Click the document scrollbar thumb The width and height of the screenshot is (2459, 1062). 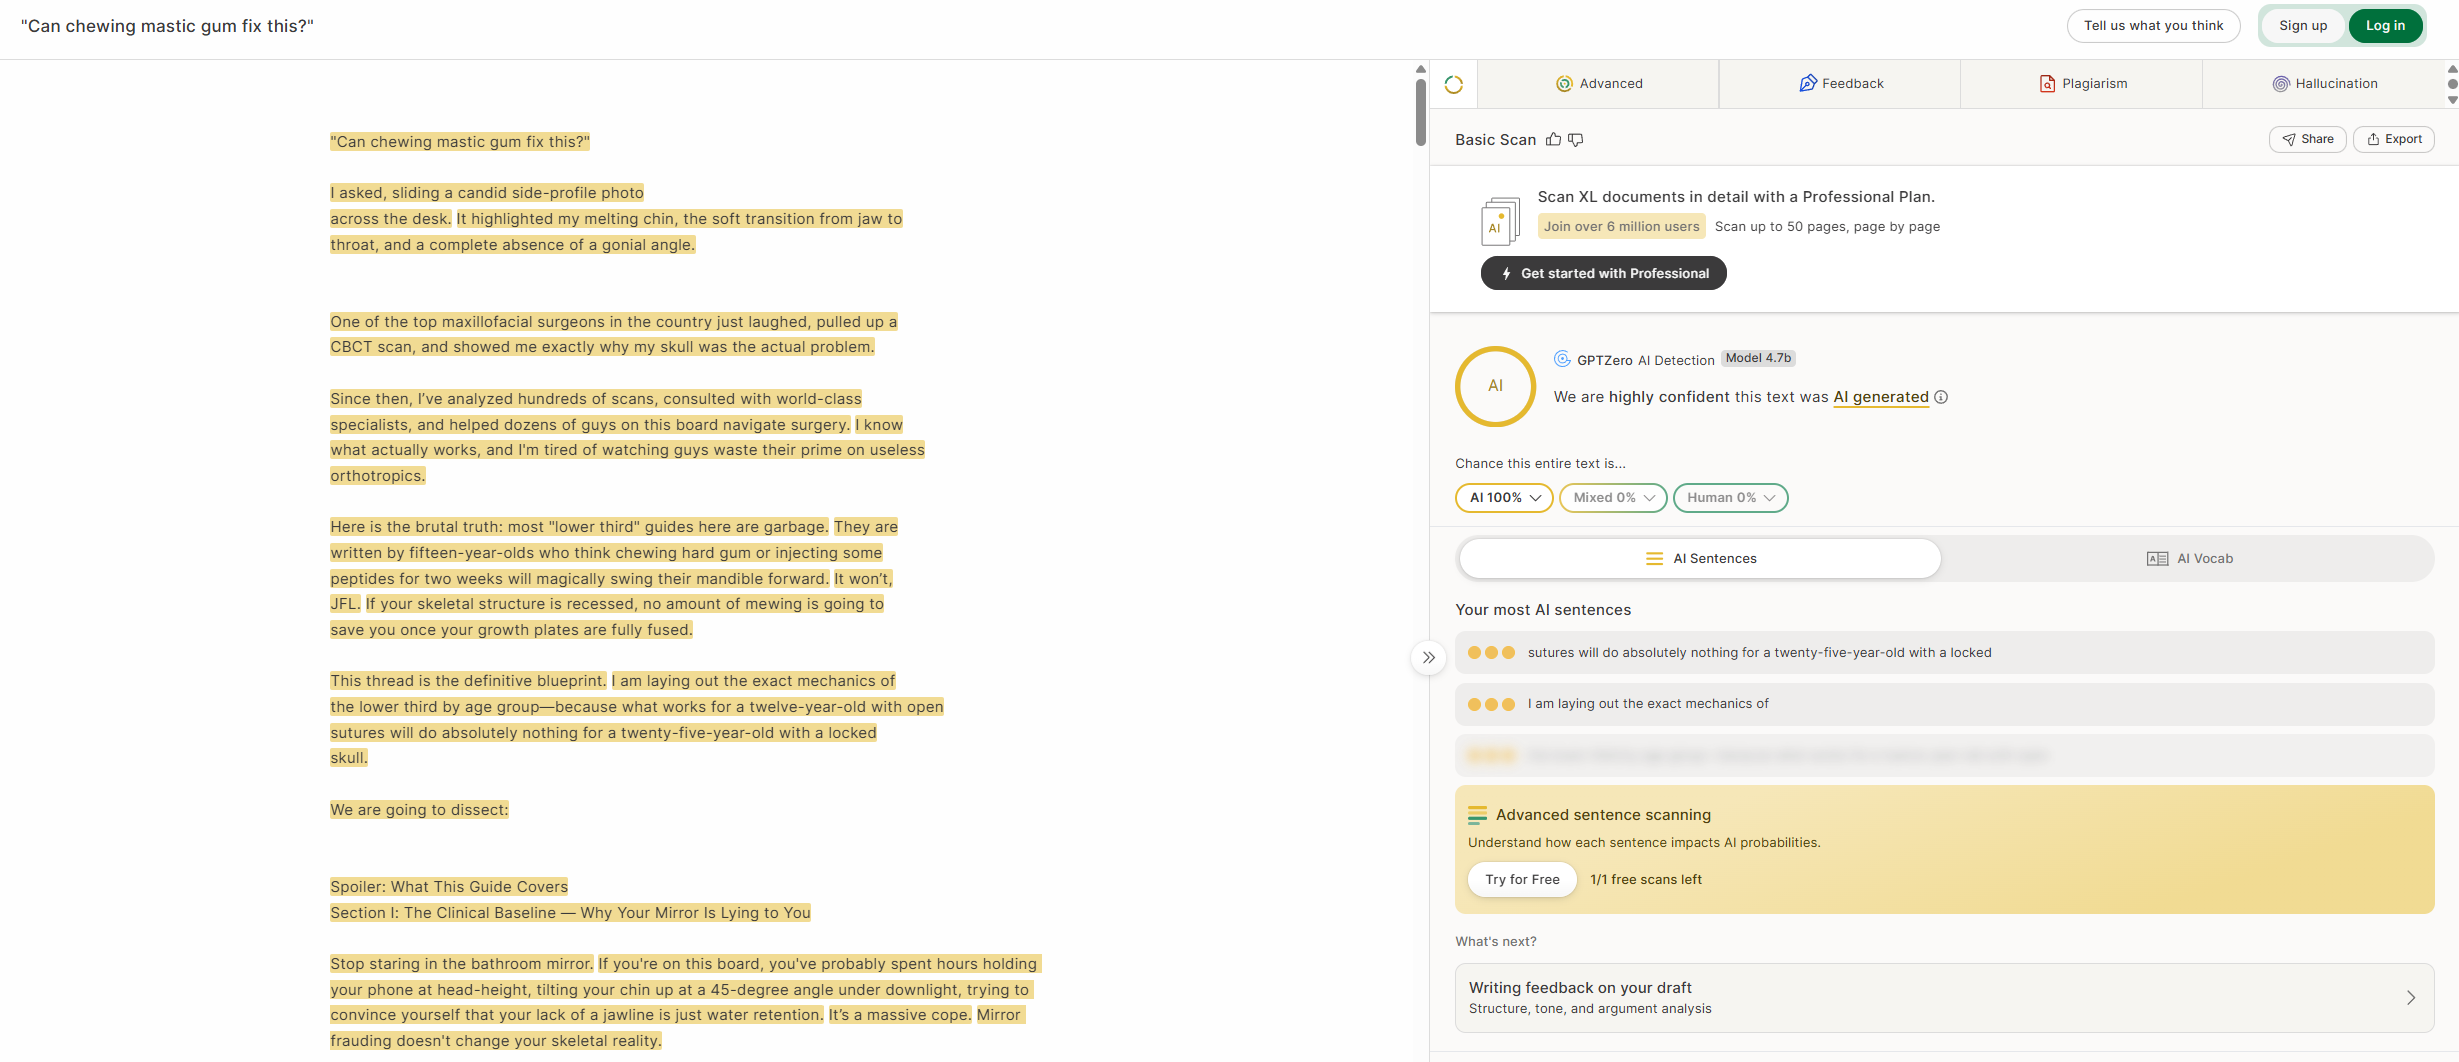(1420, 112)
